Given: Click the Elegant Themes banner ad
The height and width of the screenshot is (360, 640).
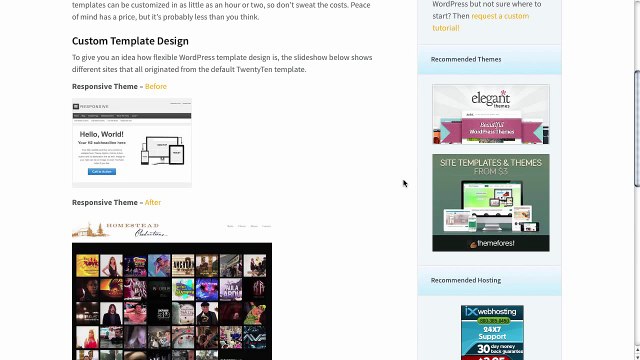Looking at the screenshot, I should click(x=491, y=114).
